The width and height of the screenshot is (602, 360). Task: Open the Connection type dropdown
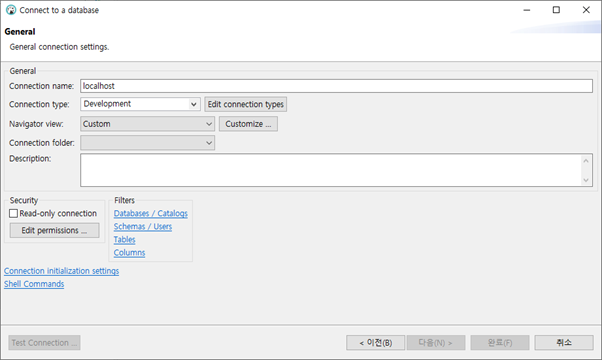click(141, 104)
